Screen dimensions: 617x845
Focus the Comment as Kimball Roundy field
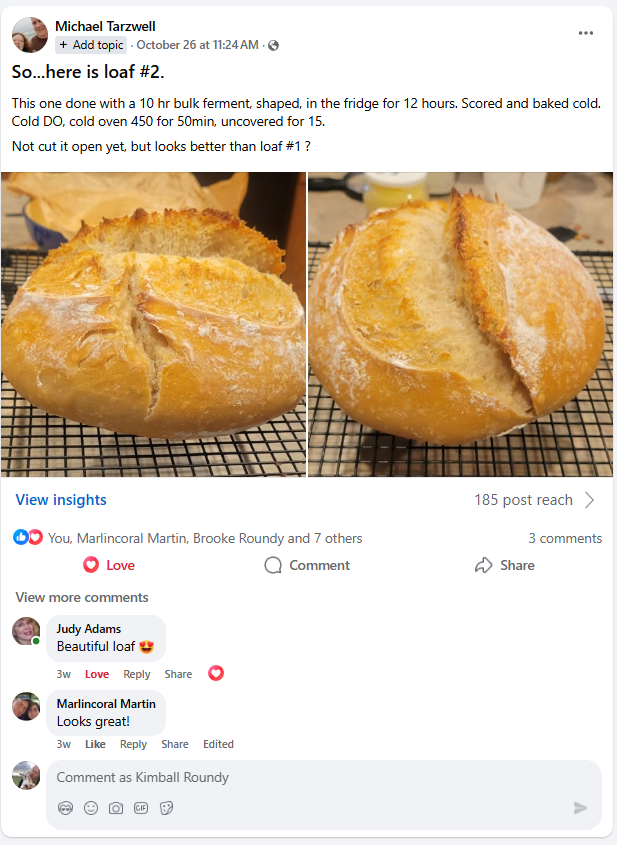324,777
